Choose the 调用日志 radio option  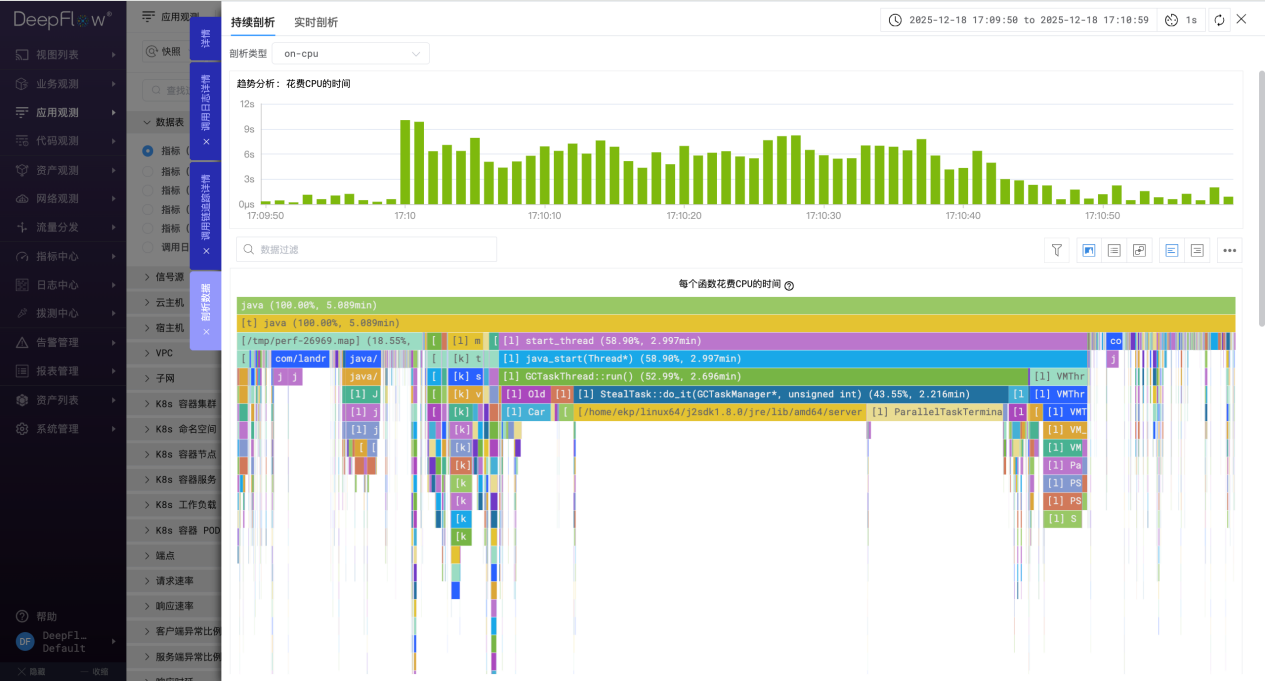click(148, 247)
